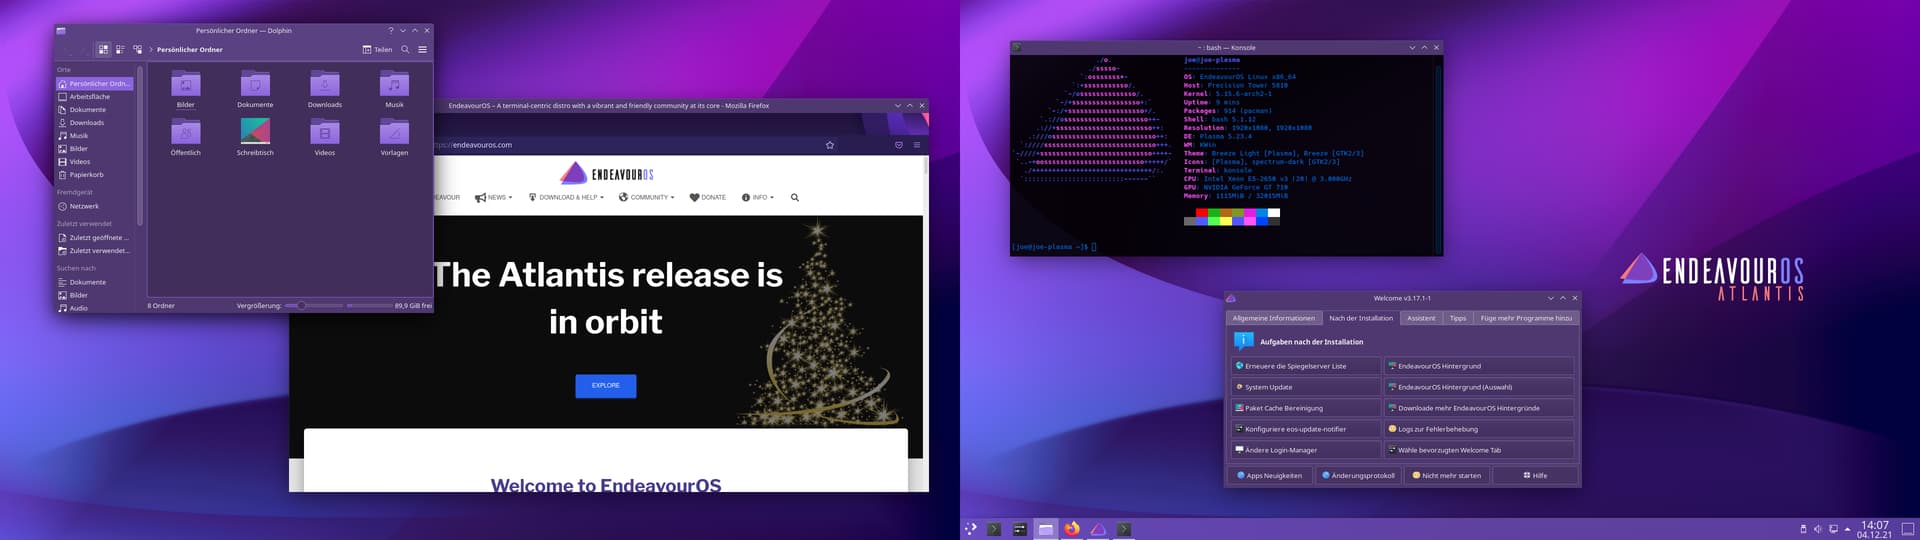Click the volume icon in system tray
1920x540 pixels.
(x=1817, y=529)
